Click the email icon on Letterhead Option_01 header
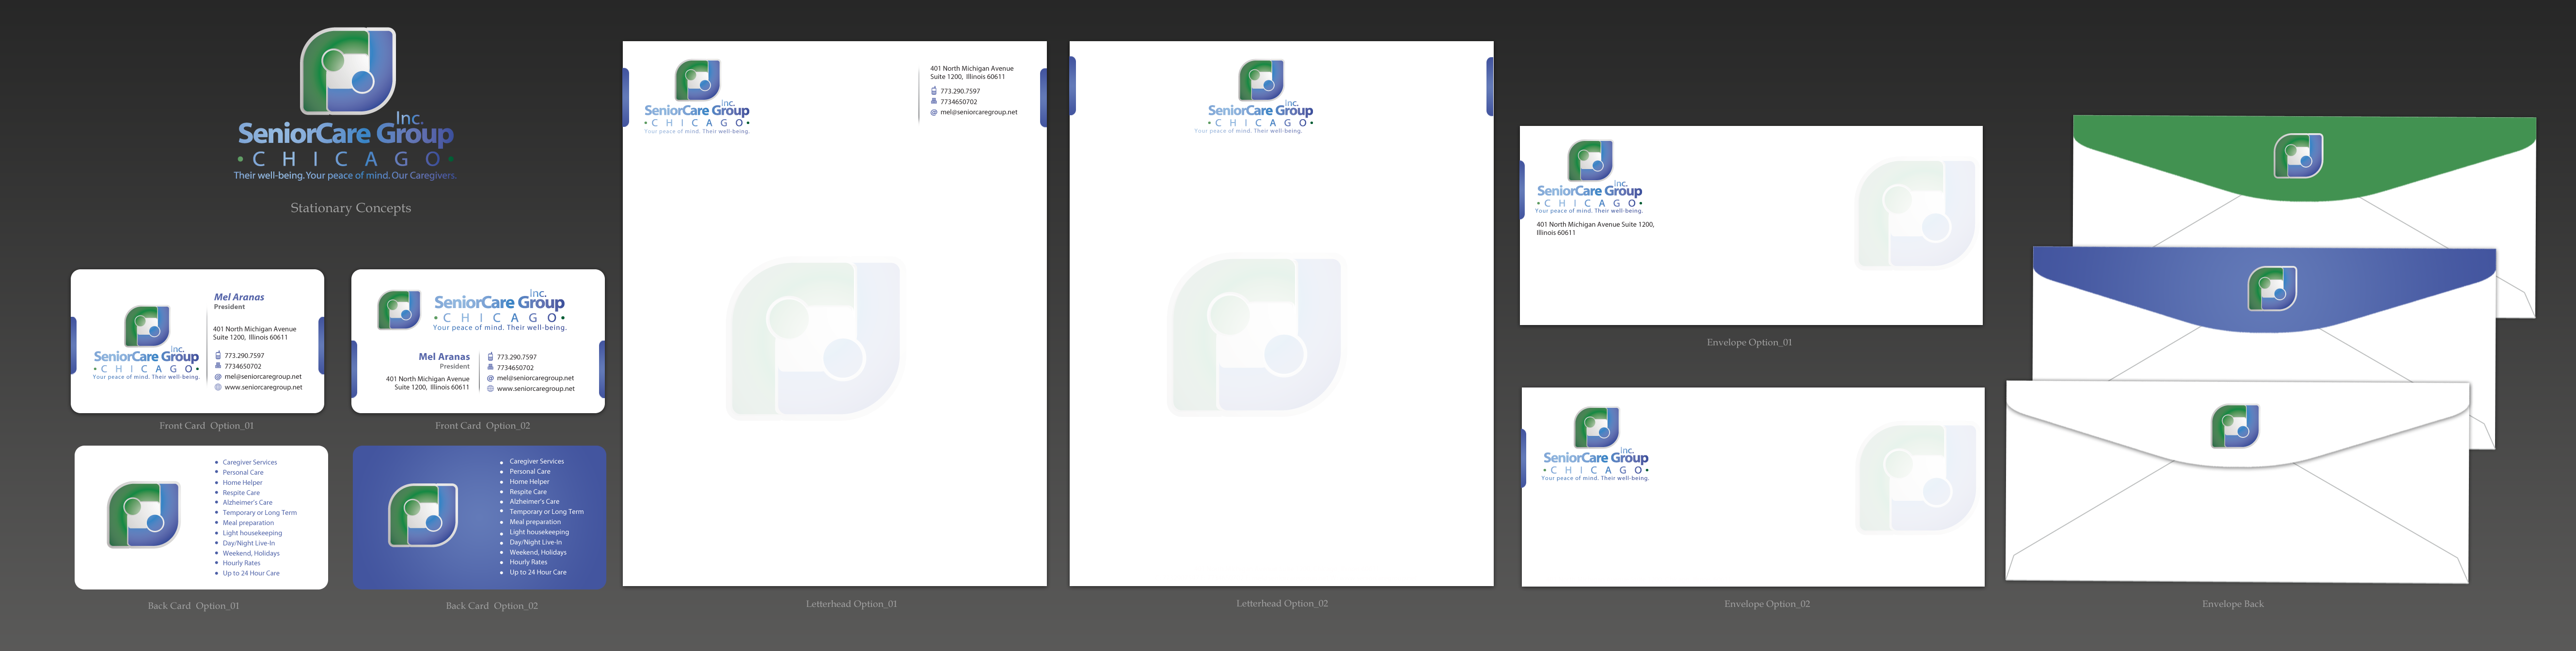The height and width of the screenshot is (651, 2576). point(934,112)
